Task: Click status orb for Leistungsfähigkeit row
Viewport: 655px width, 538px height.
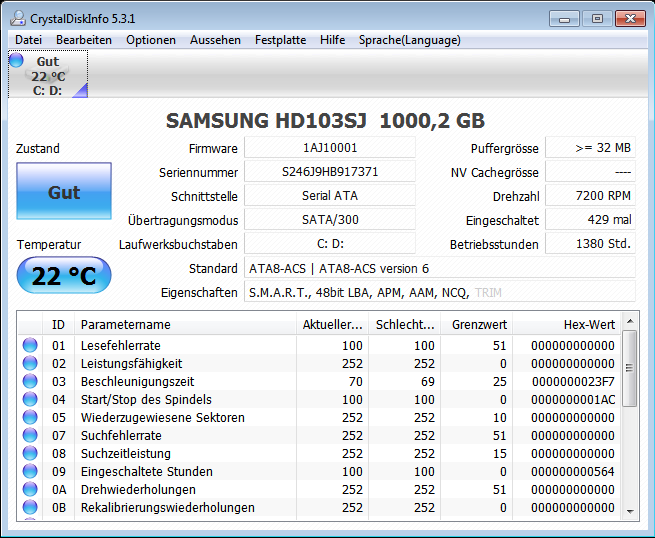Action: (30, 363)
